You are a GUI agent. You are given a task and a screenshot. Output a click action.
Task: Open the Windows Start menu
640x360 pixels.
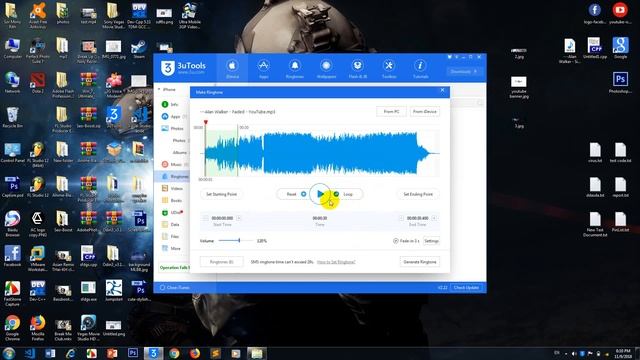[9, 353]
